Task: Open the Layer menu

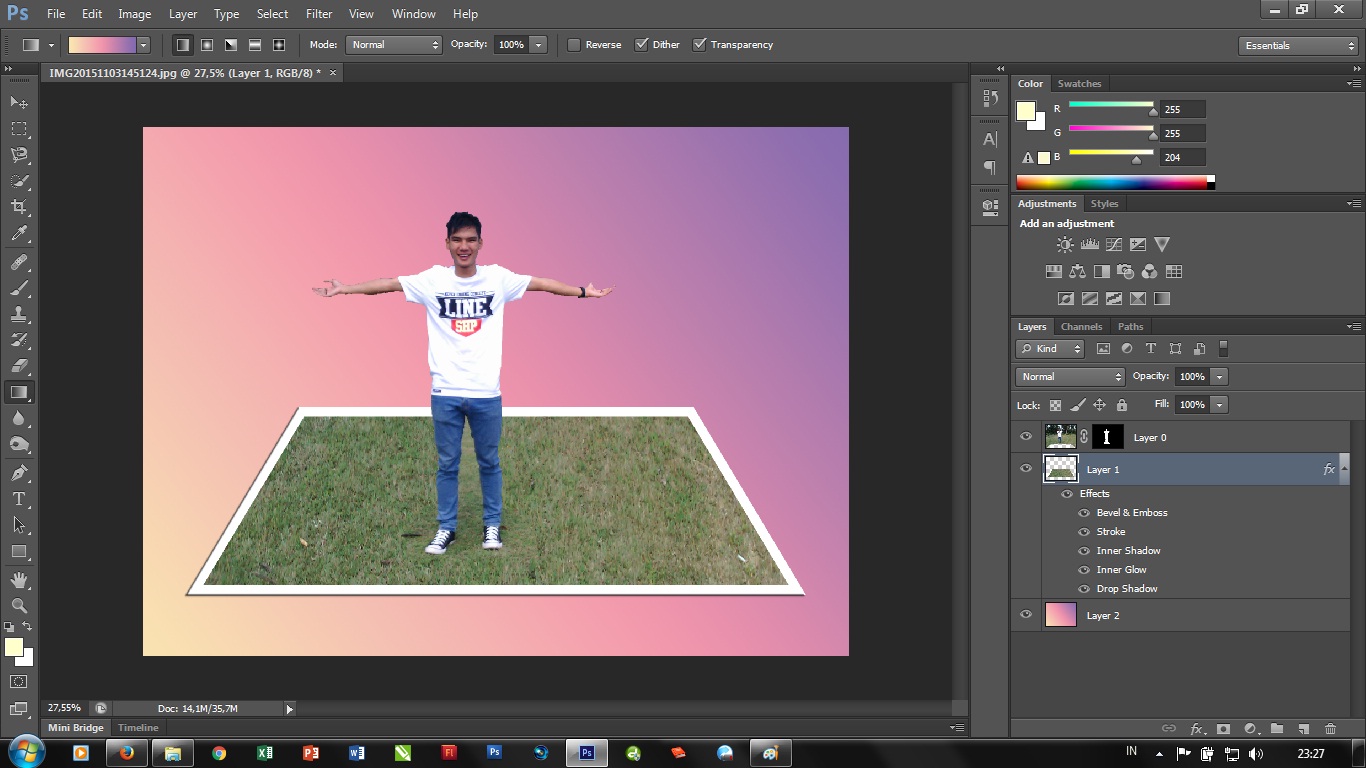Action: coord(183,14)
